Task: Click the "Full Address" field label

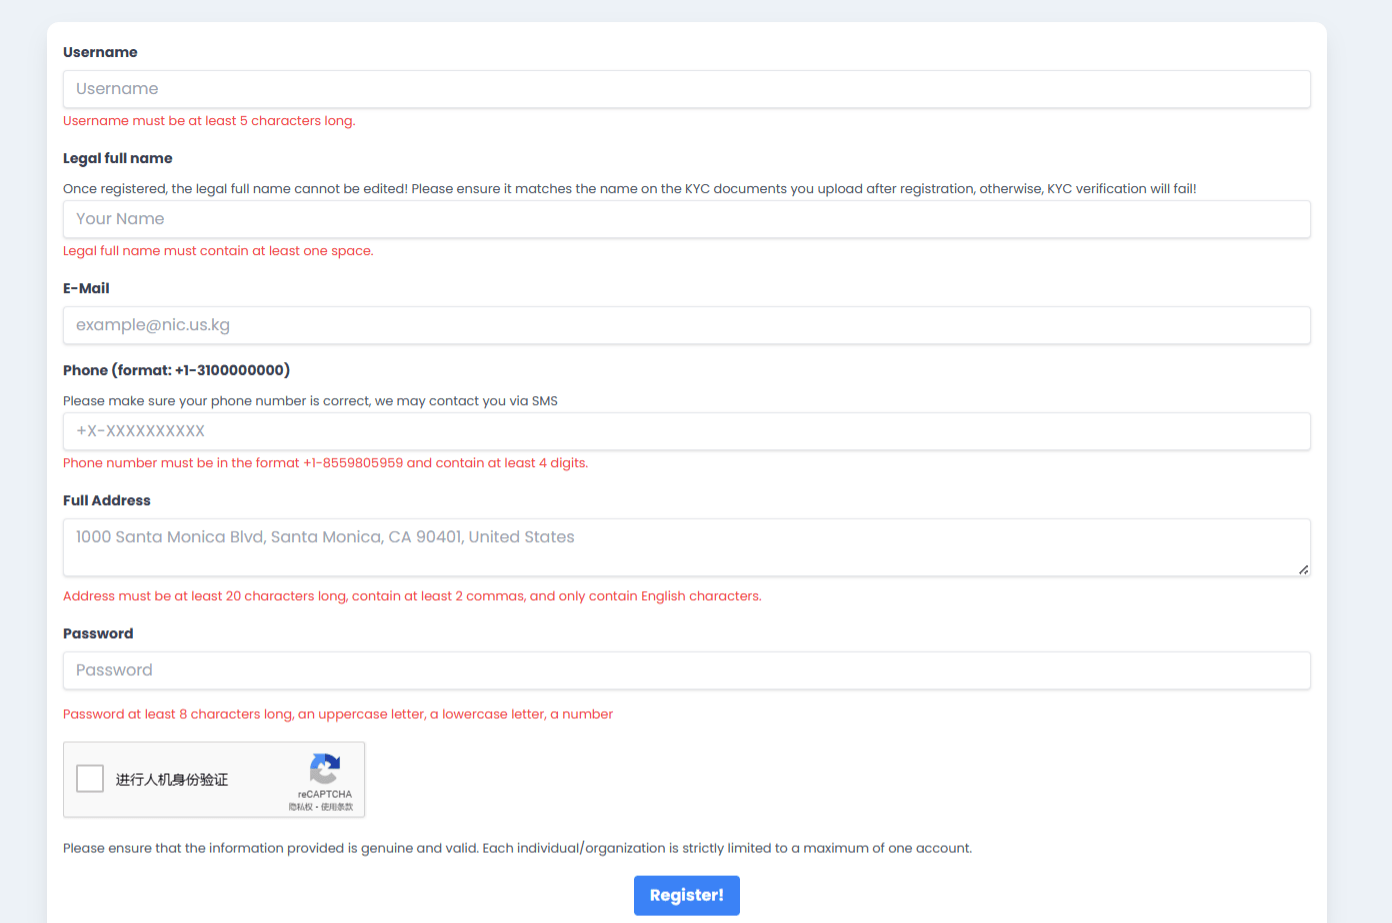Action: (106, 500)
